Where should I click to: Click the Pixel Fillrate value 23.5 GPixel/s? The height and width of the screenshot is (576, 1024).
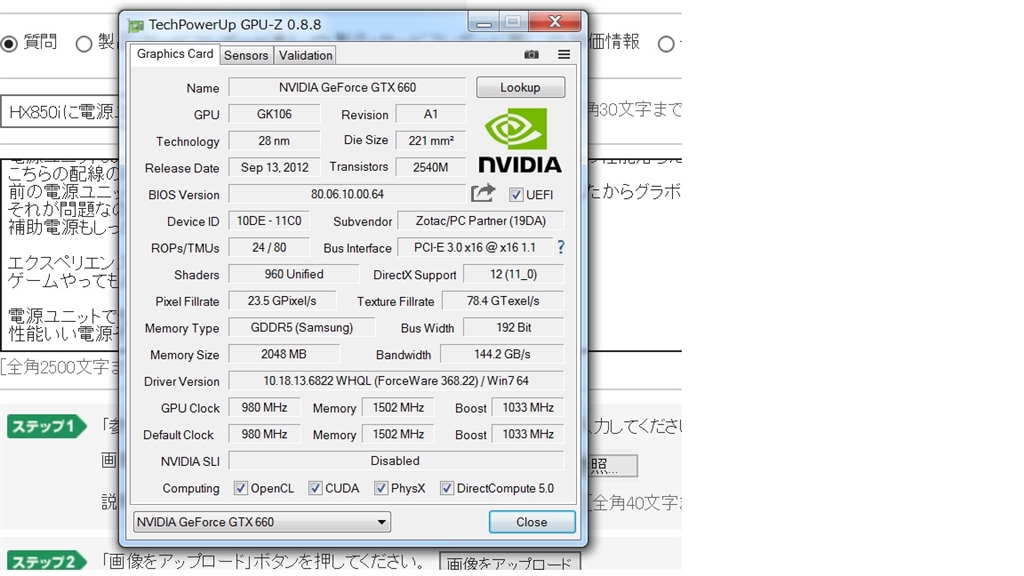[x=282, y=301]
